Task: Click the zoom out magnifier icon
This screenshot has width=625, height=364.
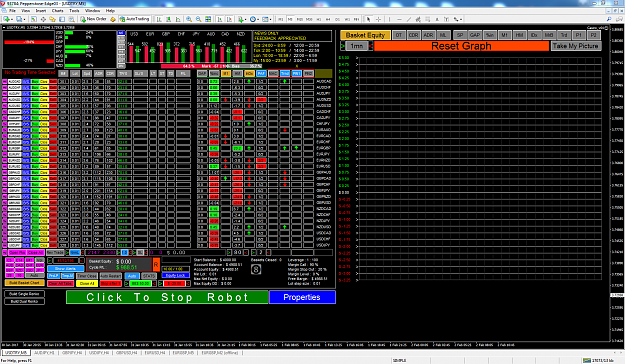Action: click(198, 19)
